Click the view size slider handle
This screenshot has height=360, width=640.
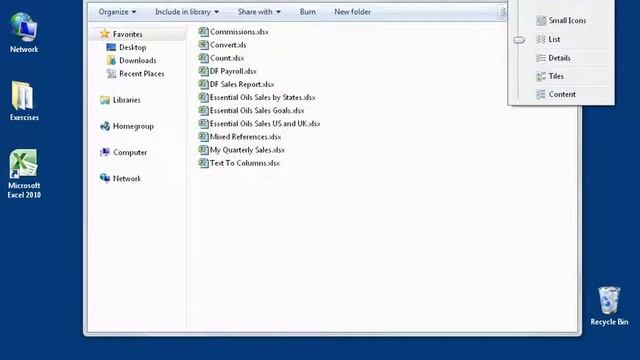coord(519,40)
